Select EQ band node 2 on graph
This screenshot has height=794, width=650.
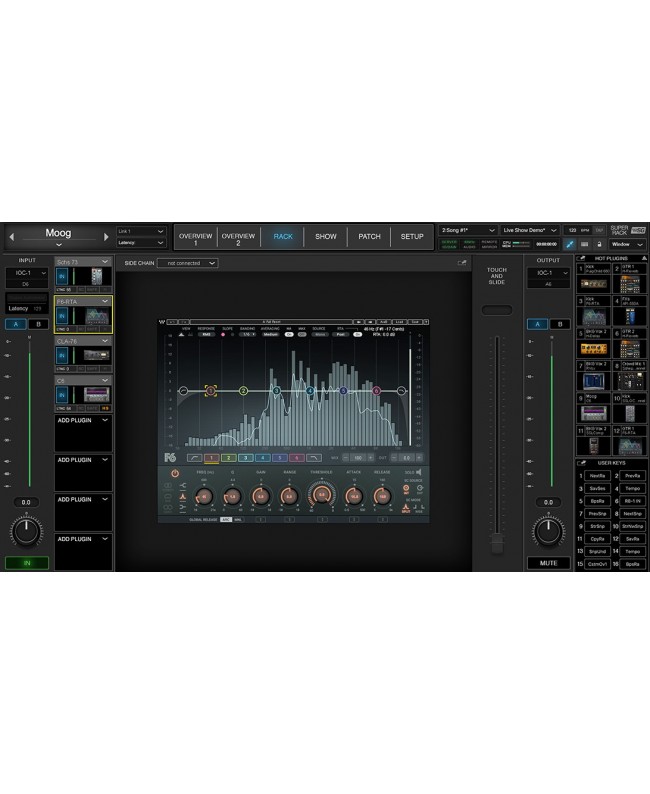243,390
